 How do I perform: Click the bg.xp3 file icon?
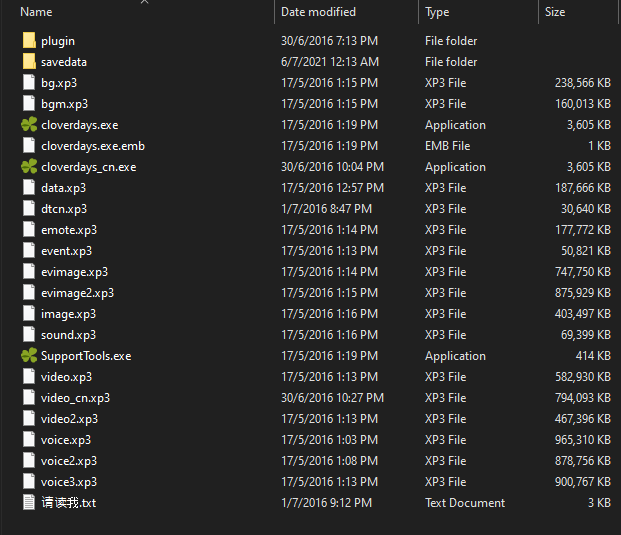click(x=28, y=83)
